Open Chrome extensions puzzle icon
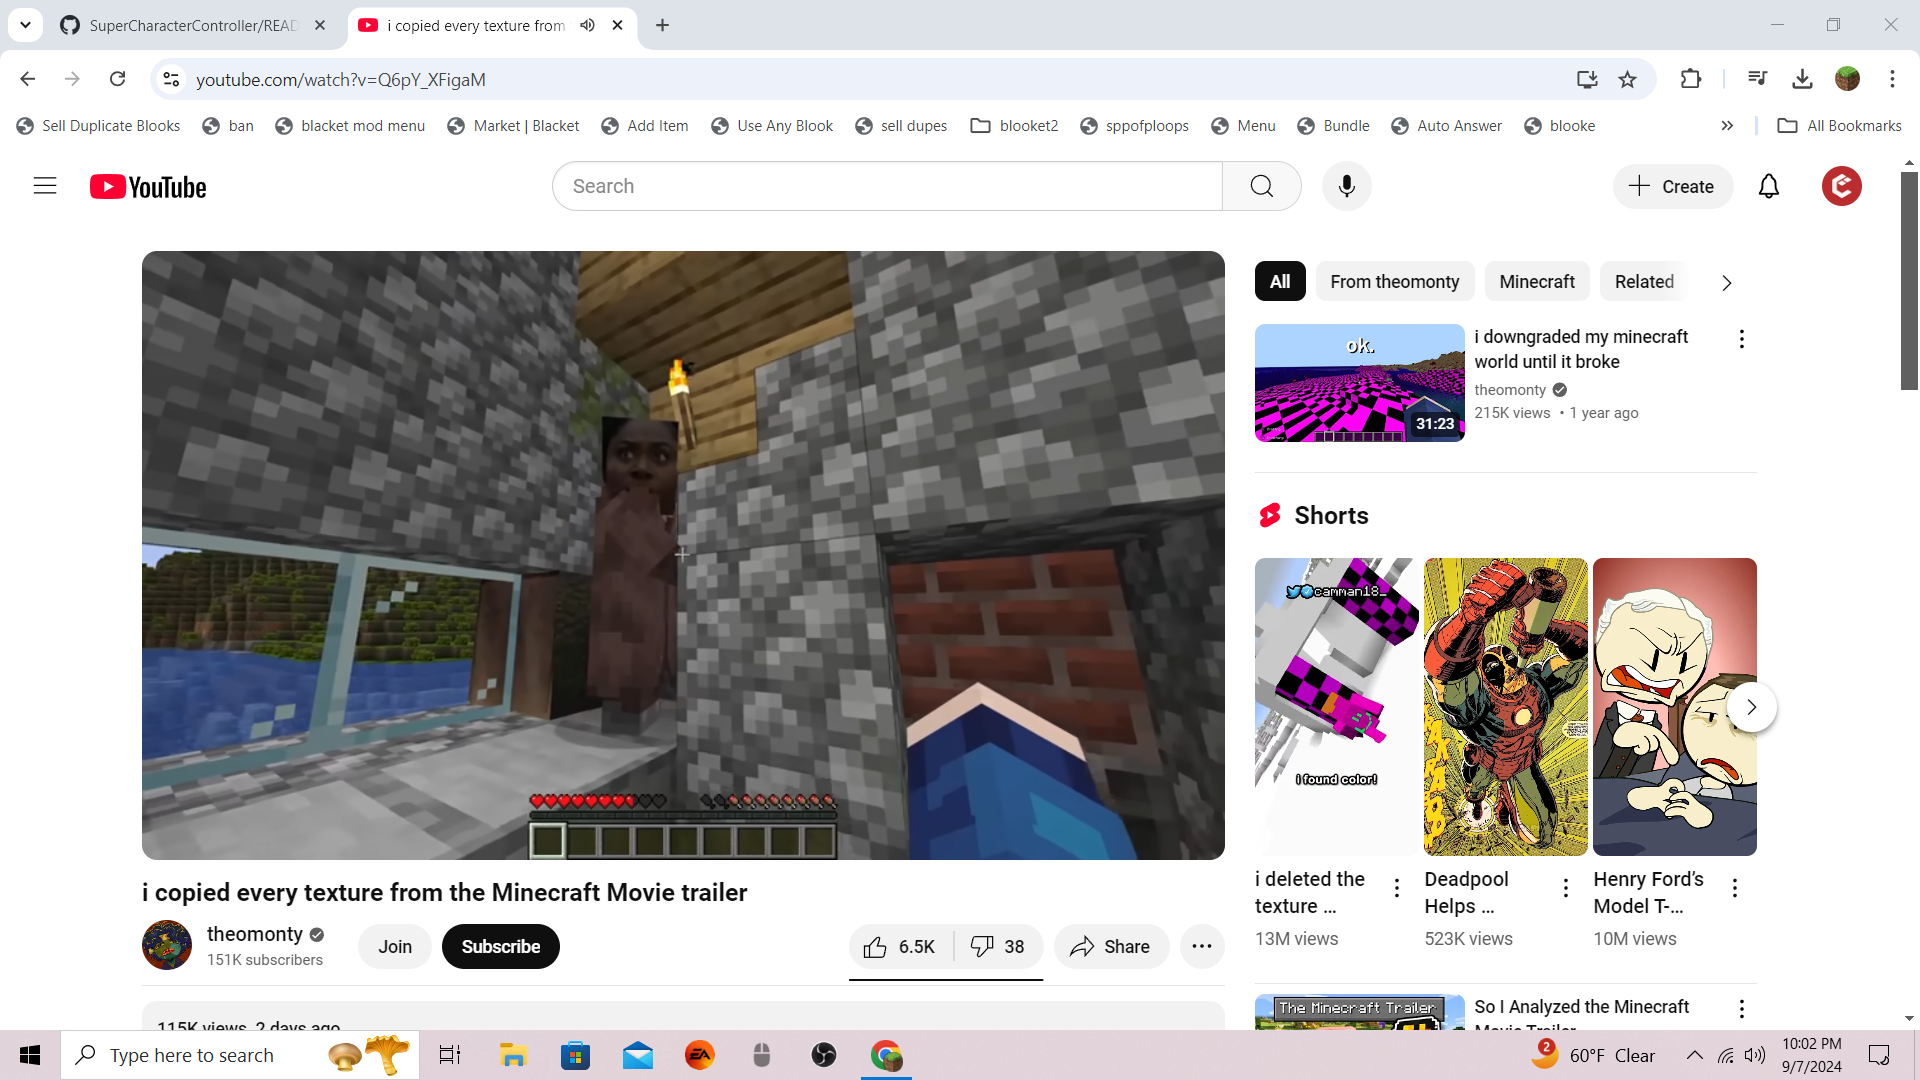 [1690, 79]
